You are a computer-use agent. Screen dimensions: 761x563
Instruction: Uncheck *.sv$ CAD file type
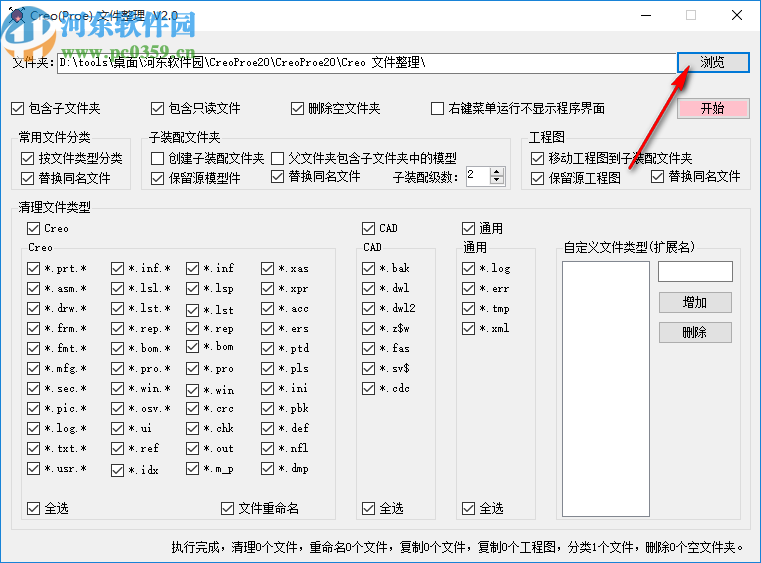(368, 368)
